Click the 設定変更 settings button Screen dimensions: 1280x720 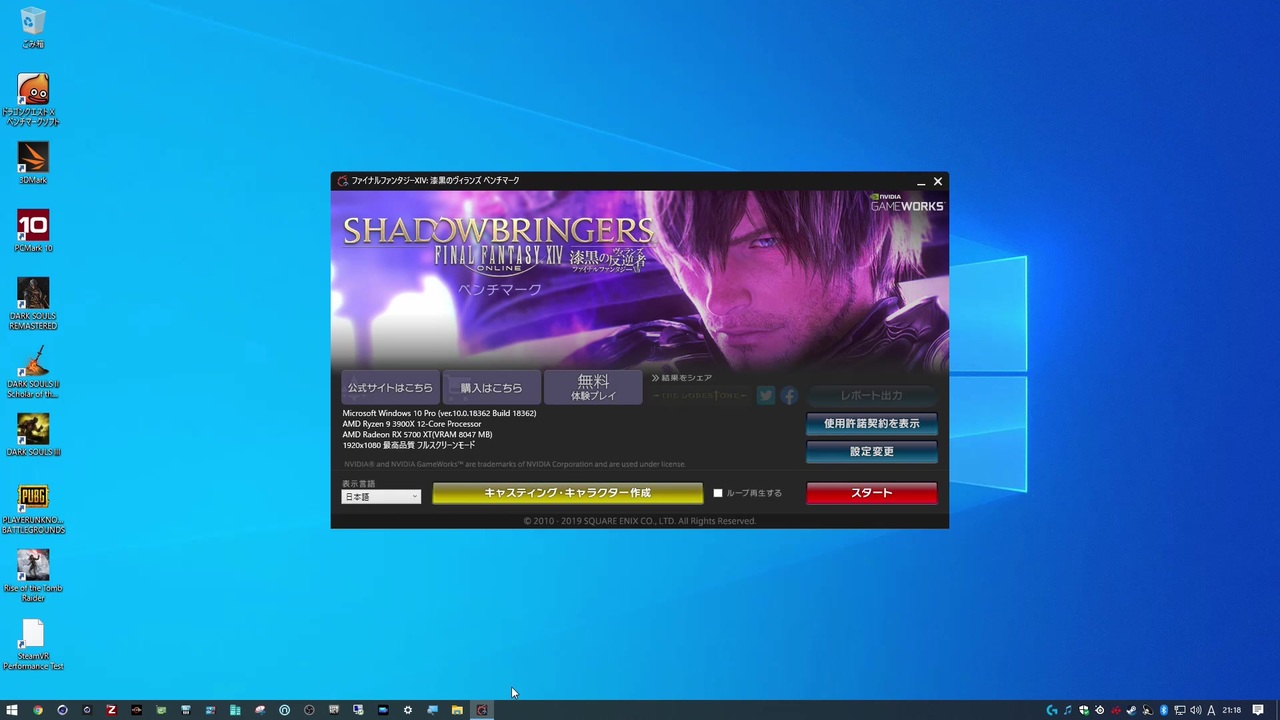(871, 452)
